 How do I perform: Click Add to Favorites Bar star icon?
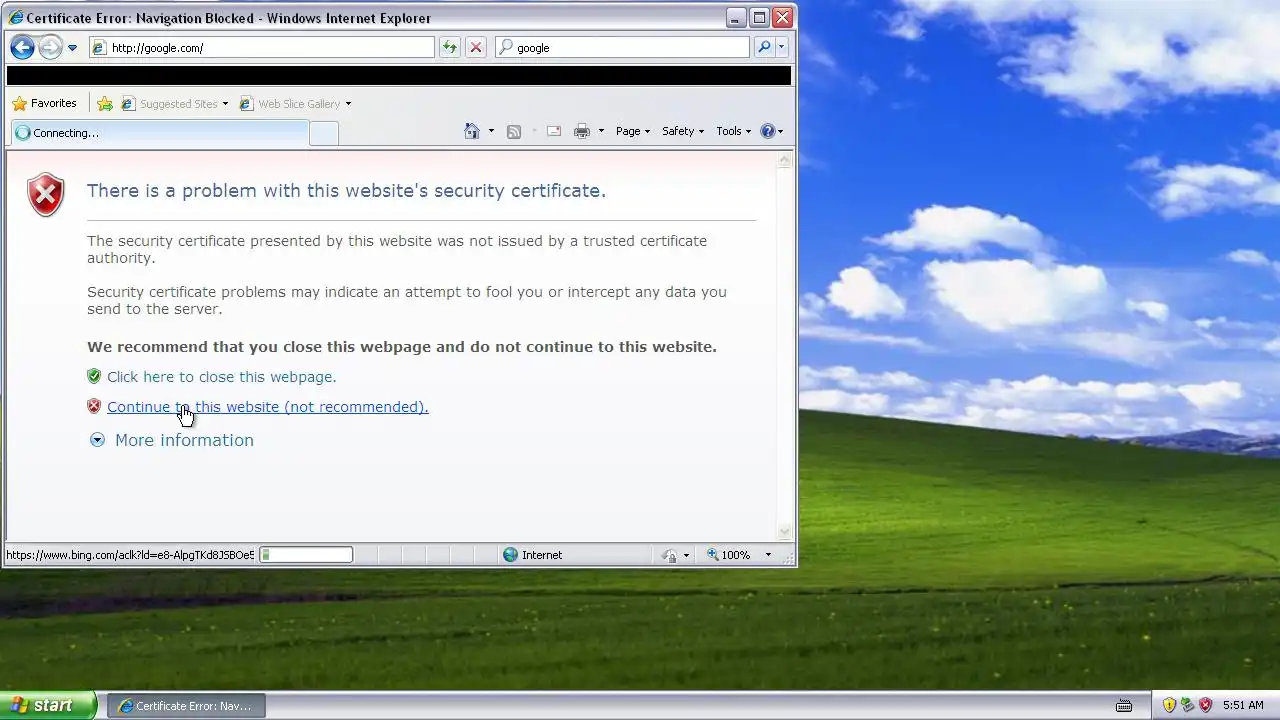click(x=105, y=103)
